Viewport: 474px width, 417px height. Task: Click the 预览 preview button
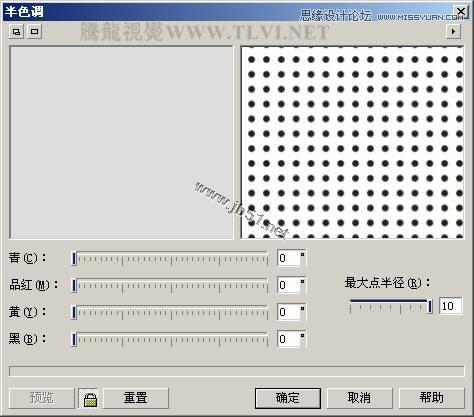click(x=42, y=398)
